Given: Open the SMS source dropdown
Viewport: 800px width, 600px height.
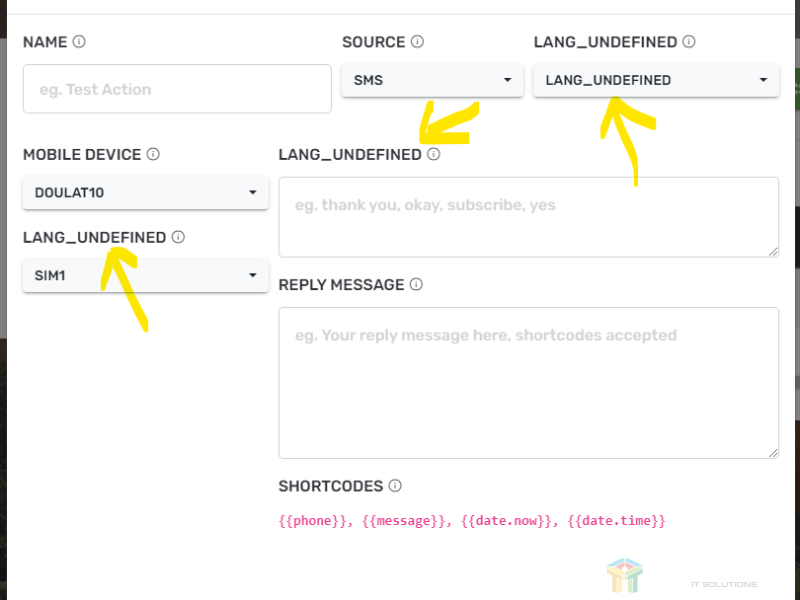Looking at the screenshot, I should coord(432,80).
